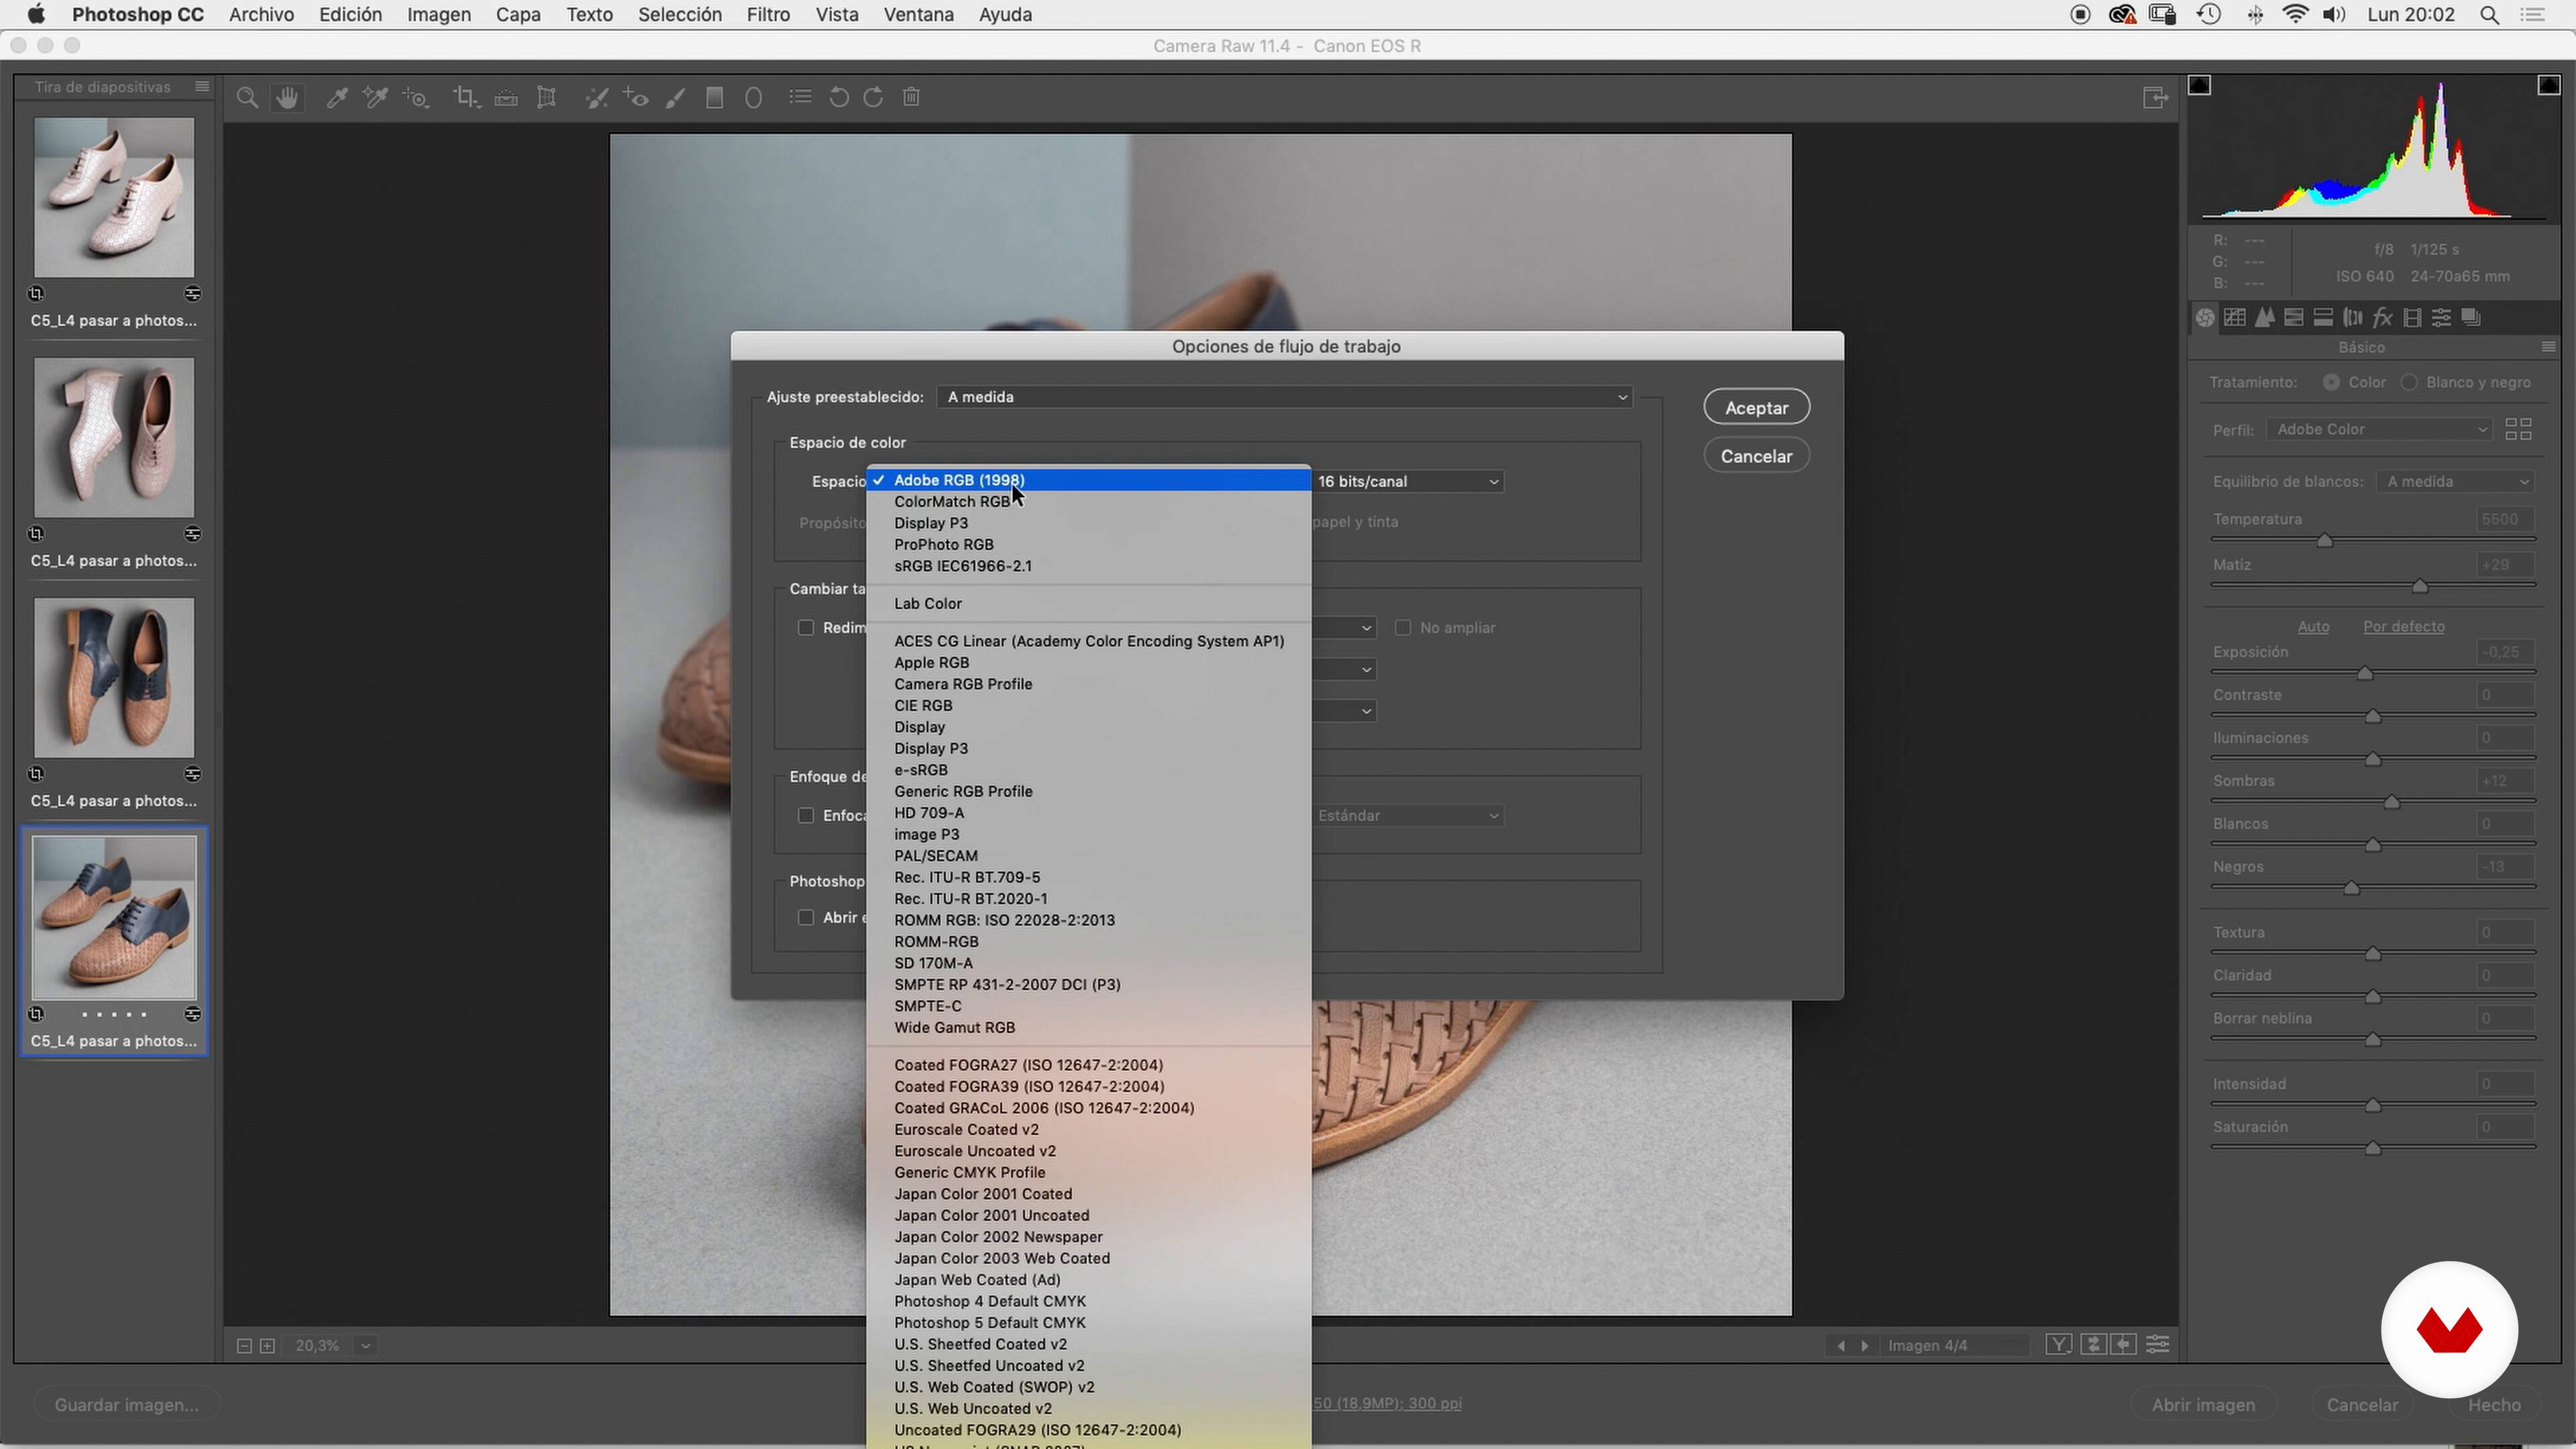Select the Zoom tool in Camera Raw toolbar
Viewport: 2576px width, 1449px height.
click(247, 97)
